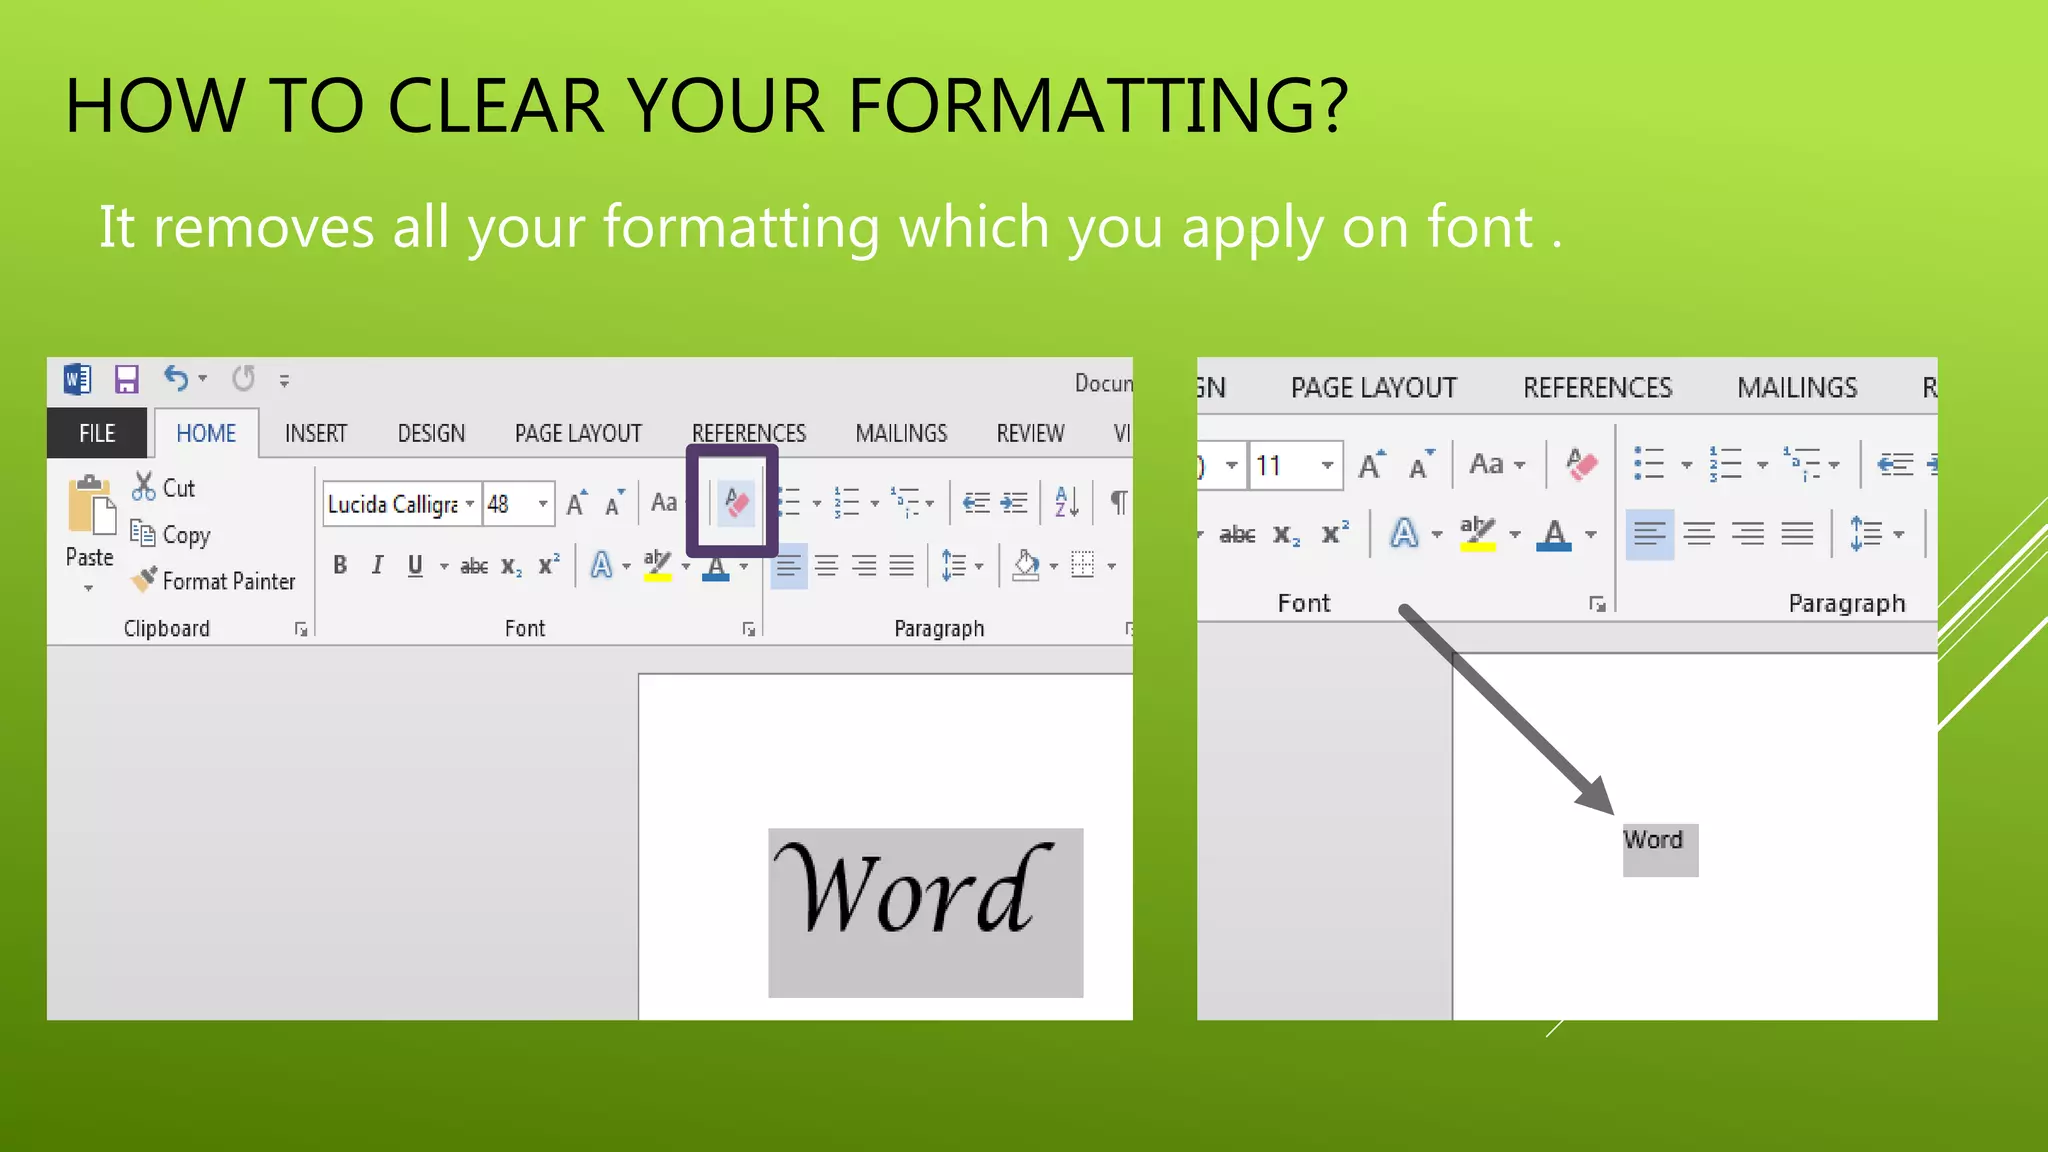The height and width of the screenshot is (1152, 2048).
Task: Open Underline style dropdown arrow
Action: pos(444,566)
